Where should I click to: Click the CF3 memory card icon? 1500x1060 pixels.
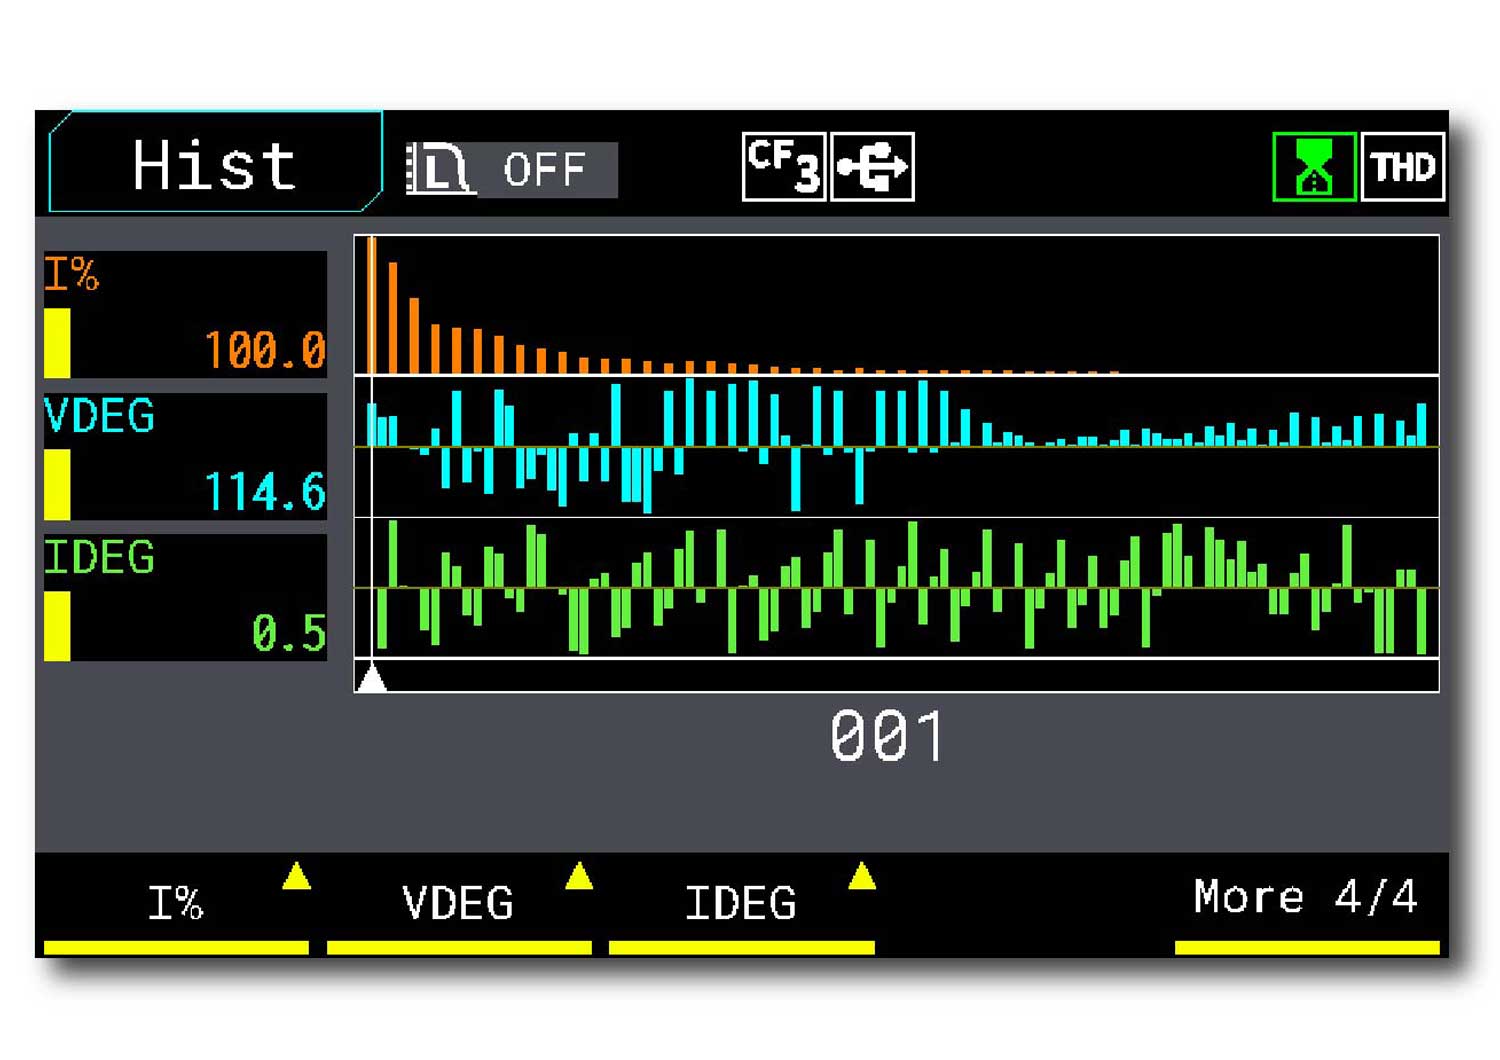click(x=784, y=167)
